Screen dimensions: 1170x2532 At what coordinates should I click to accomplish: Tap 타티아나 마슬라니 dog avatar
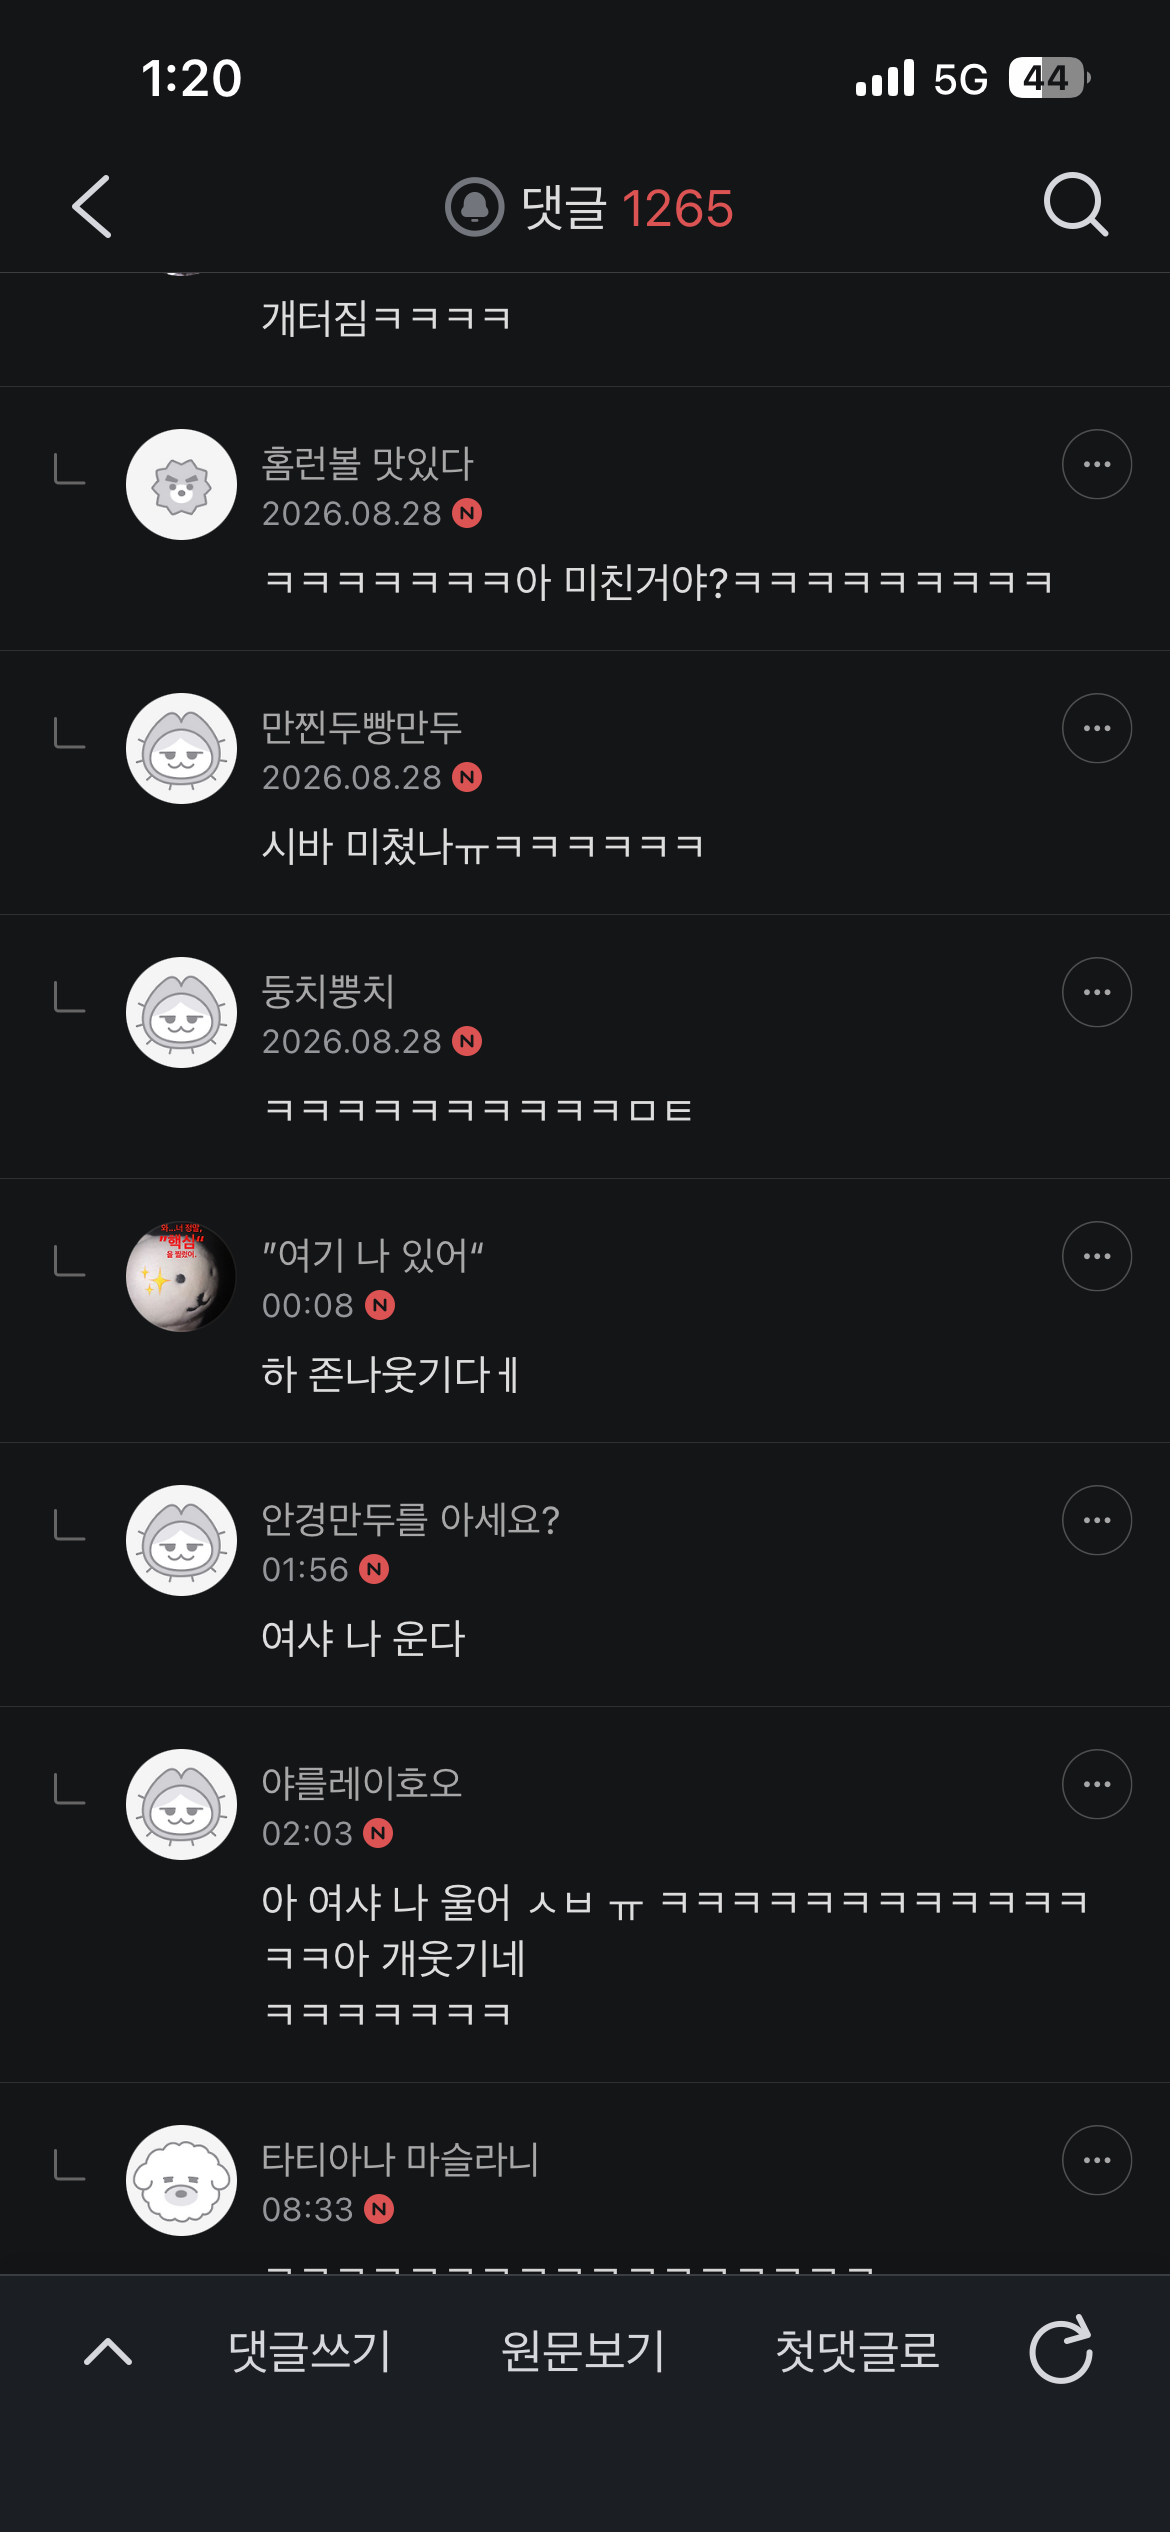pyautogui.click(x=181, y=2180)
